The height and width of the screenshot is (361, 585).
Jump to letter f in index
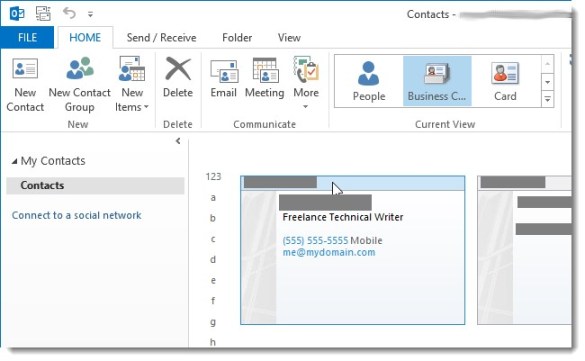pos(213,301)
